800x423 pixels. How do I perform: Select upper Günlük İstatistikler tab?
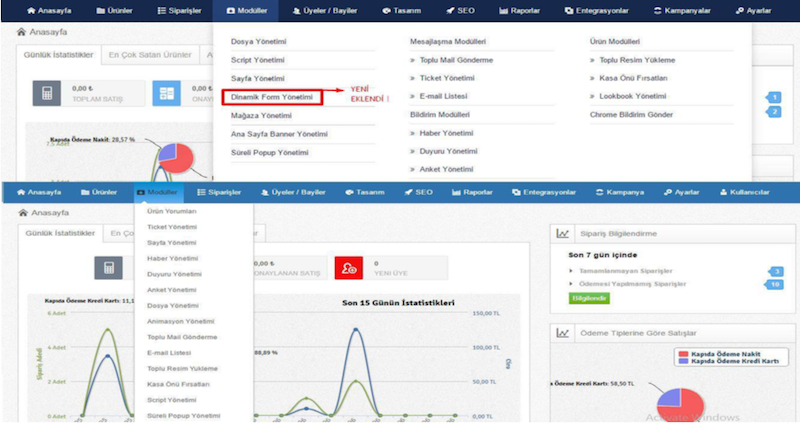tap(59, 55)
